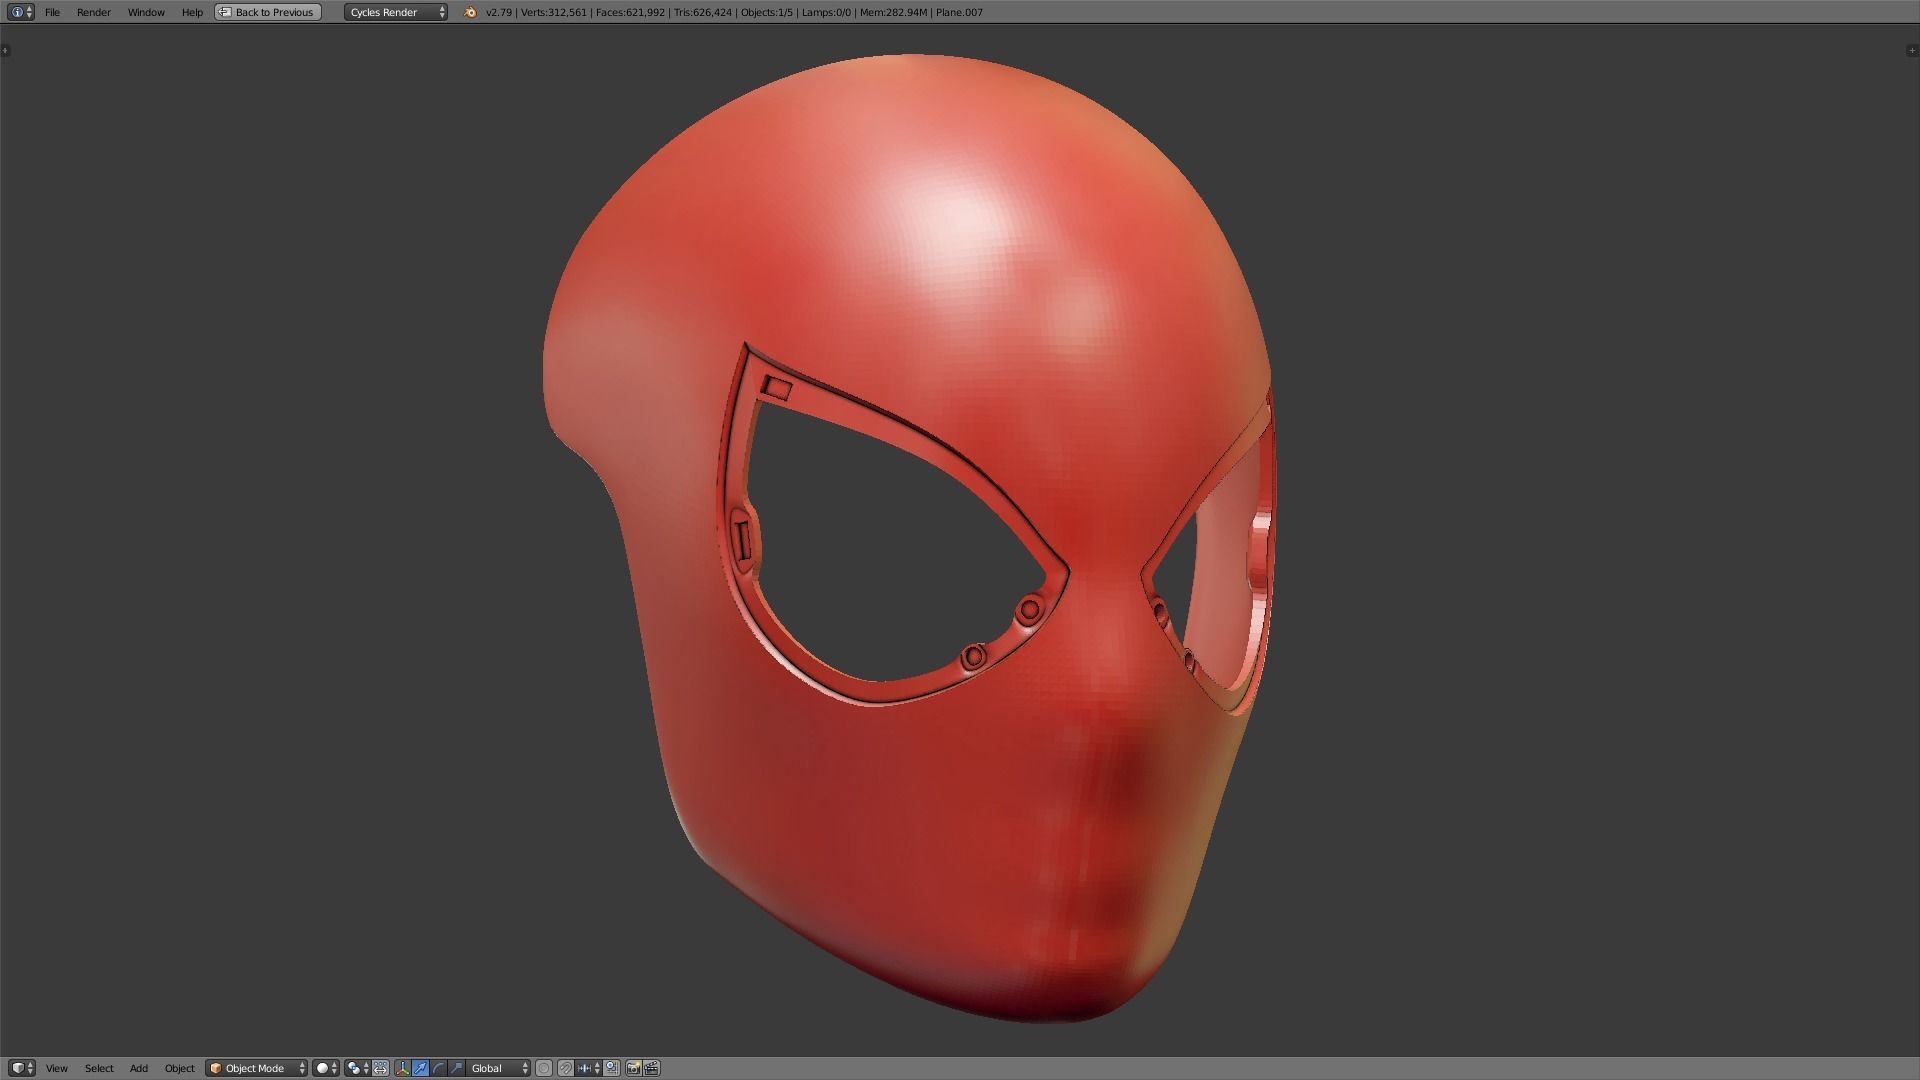Open the viewport Select menu
This screenshot has width=1920, height=1080.
click(x=99, y=1068)
